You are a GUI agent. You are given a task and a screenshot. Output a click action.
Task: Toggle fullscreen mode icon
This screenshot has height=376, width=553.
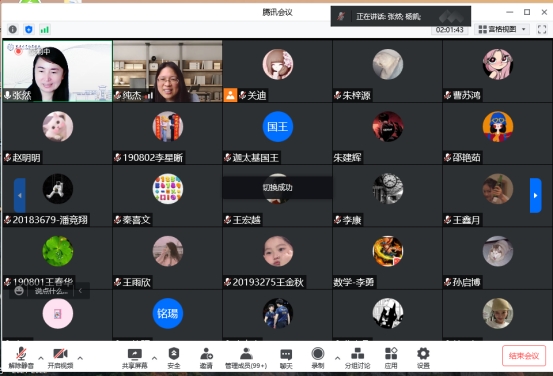542,29
